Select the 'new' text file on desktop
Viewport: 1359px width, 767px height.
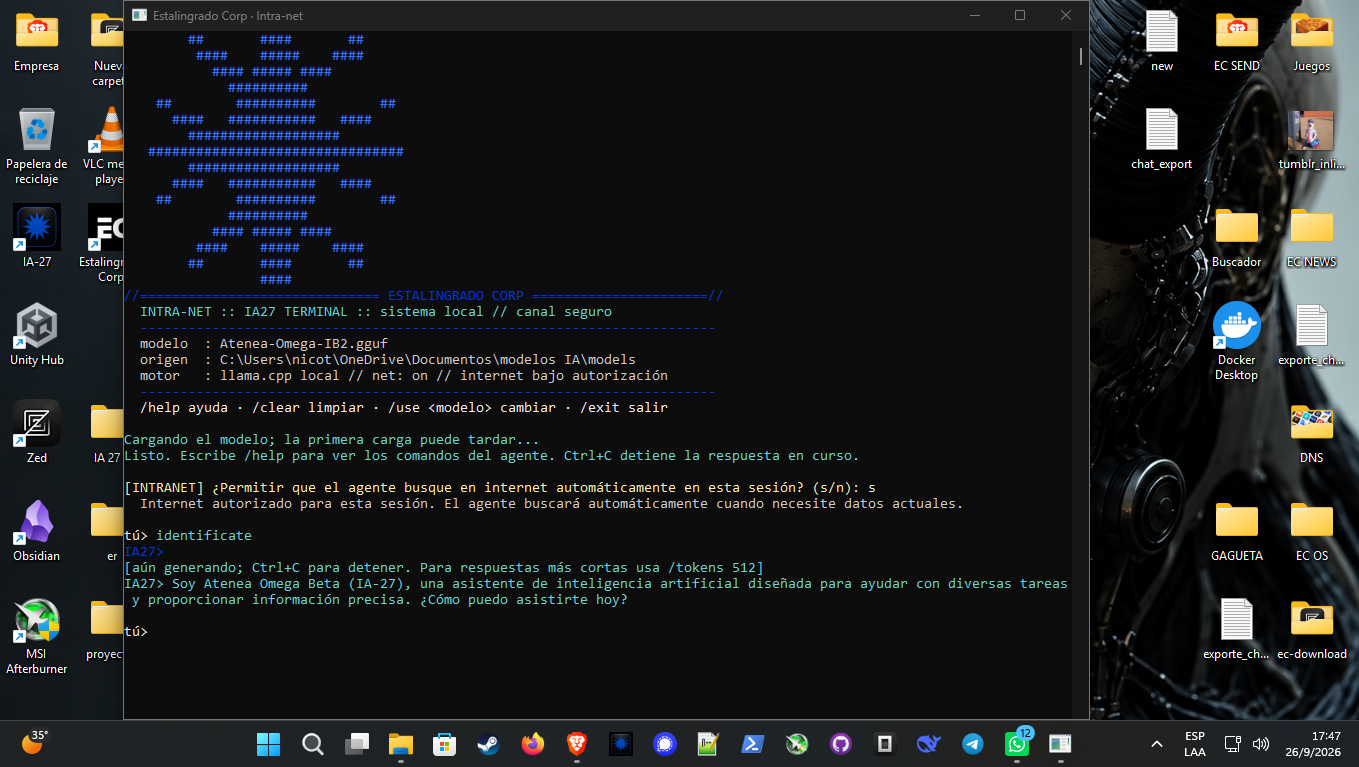pyautogui.click(x=1162, y=41)
